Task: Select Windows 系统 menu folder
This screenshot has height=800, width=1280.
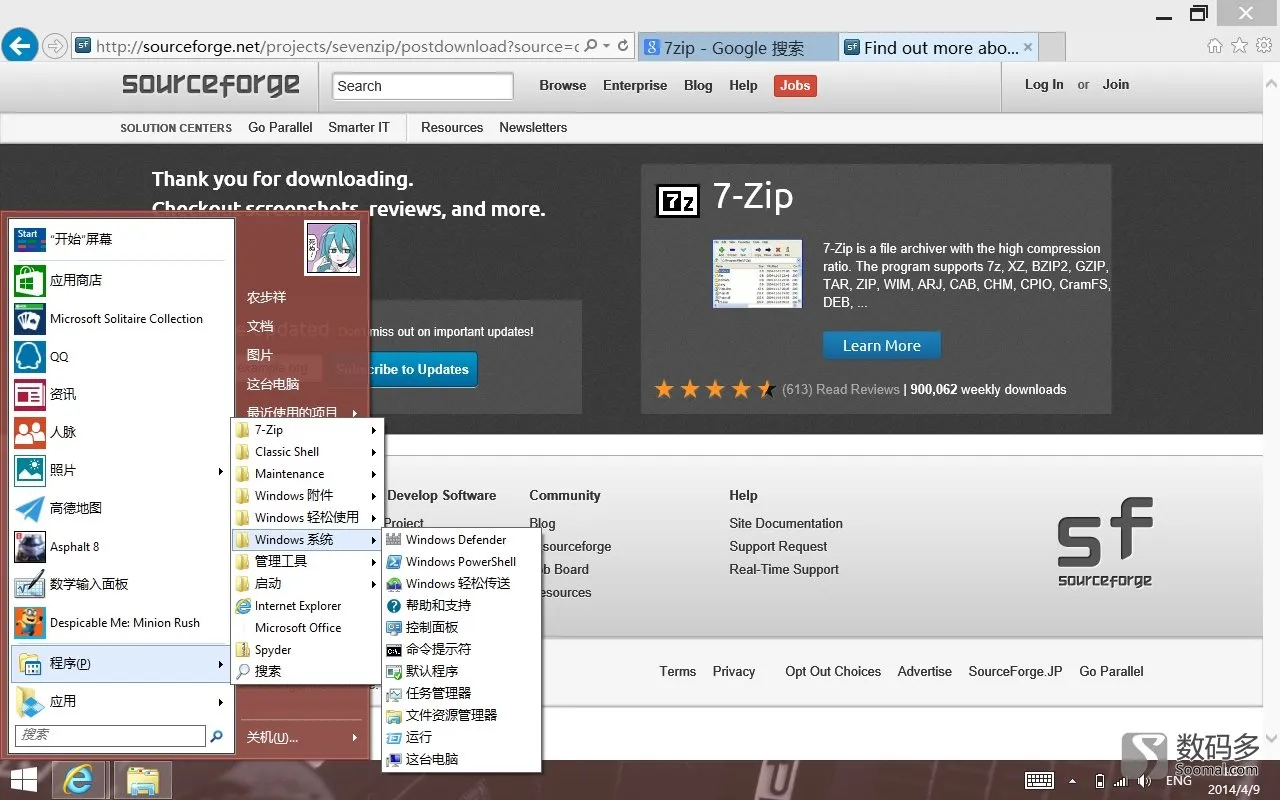Action: (306, 540)
